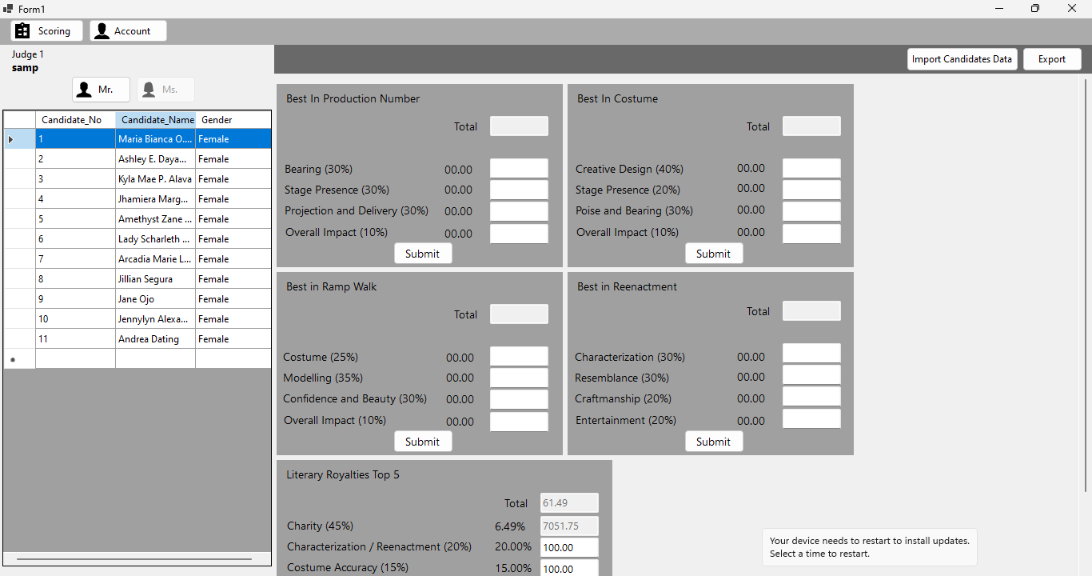Click Projection and Delivery (30%) input
This screenshot has width=1092, height=576.
click(519, 211)
